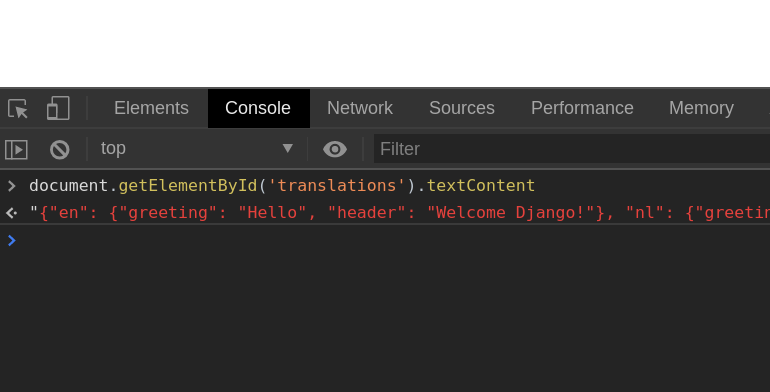Select the Console tab
The width and height of the screenshot is (770, 392).
coord(258,108)
